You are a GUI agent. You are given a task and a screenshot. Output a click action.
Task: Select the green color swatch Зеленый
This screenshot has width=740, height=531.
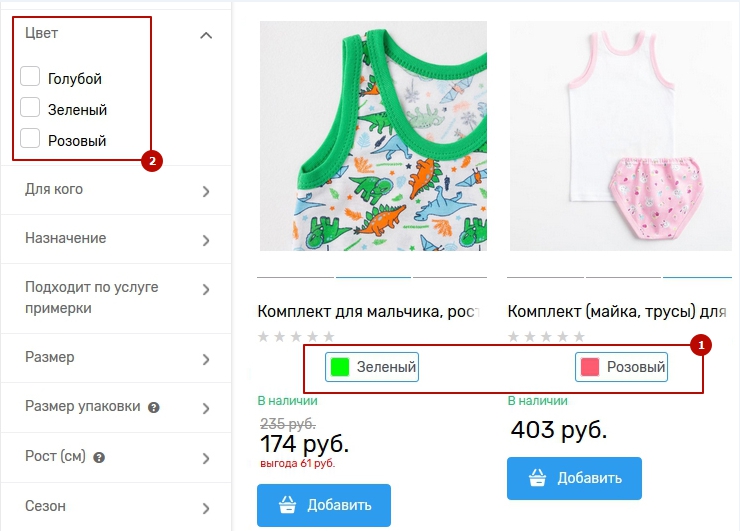[x=371, y=367]
